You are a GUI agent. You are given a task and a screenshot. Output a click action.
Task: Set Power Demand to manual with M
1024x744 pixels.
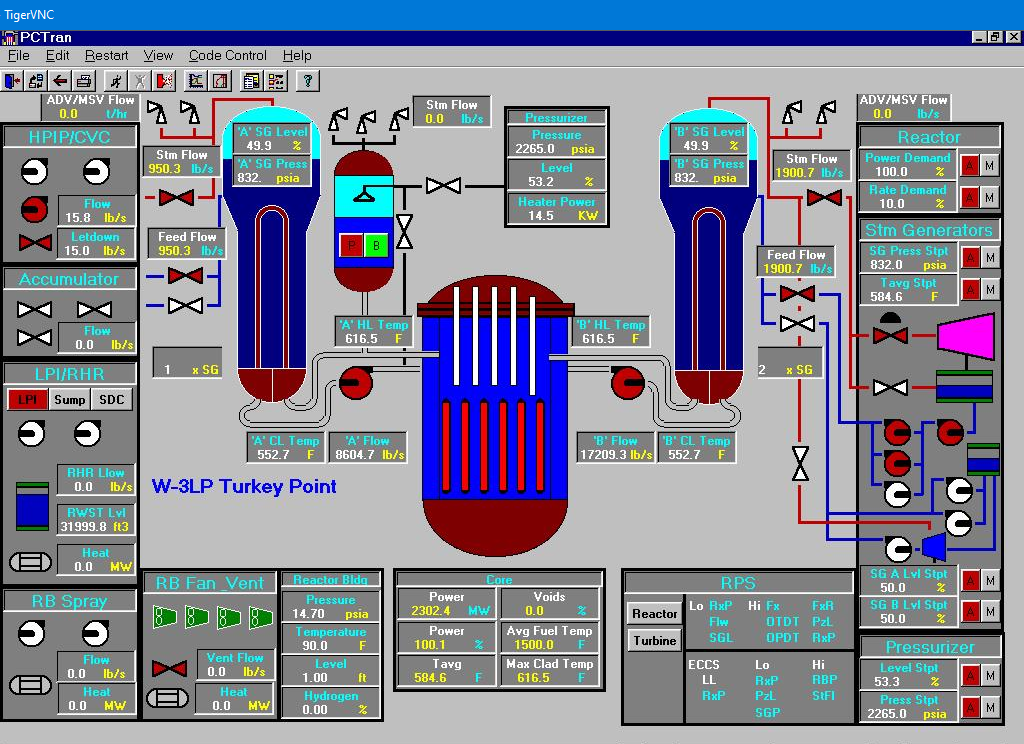tap(990, 165)
